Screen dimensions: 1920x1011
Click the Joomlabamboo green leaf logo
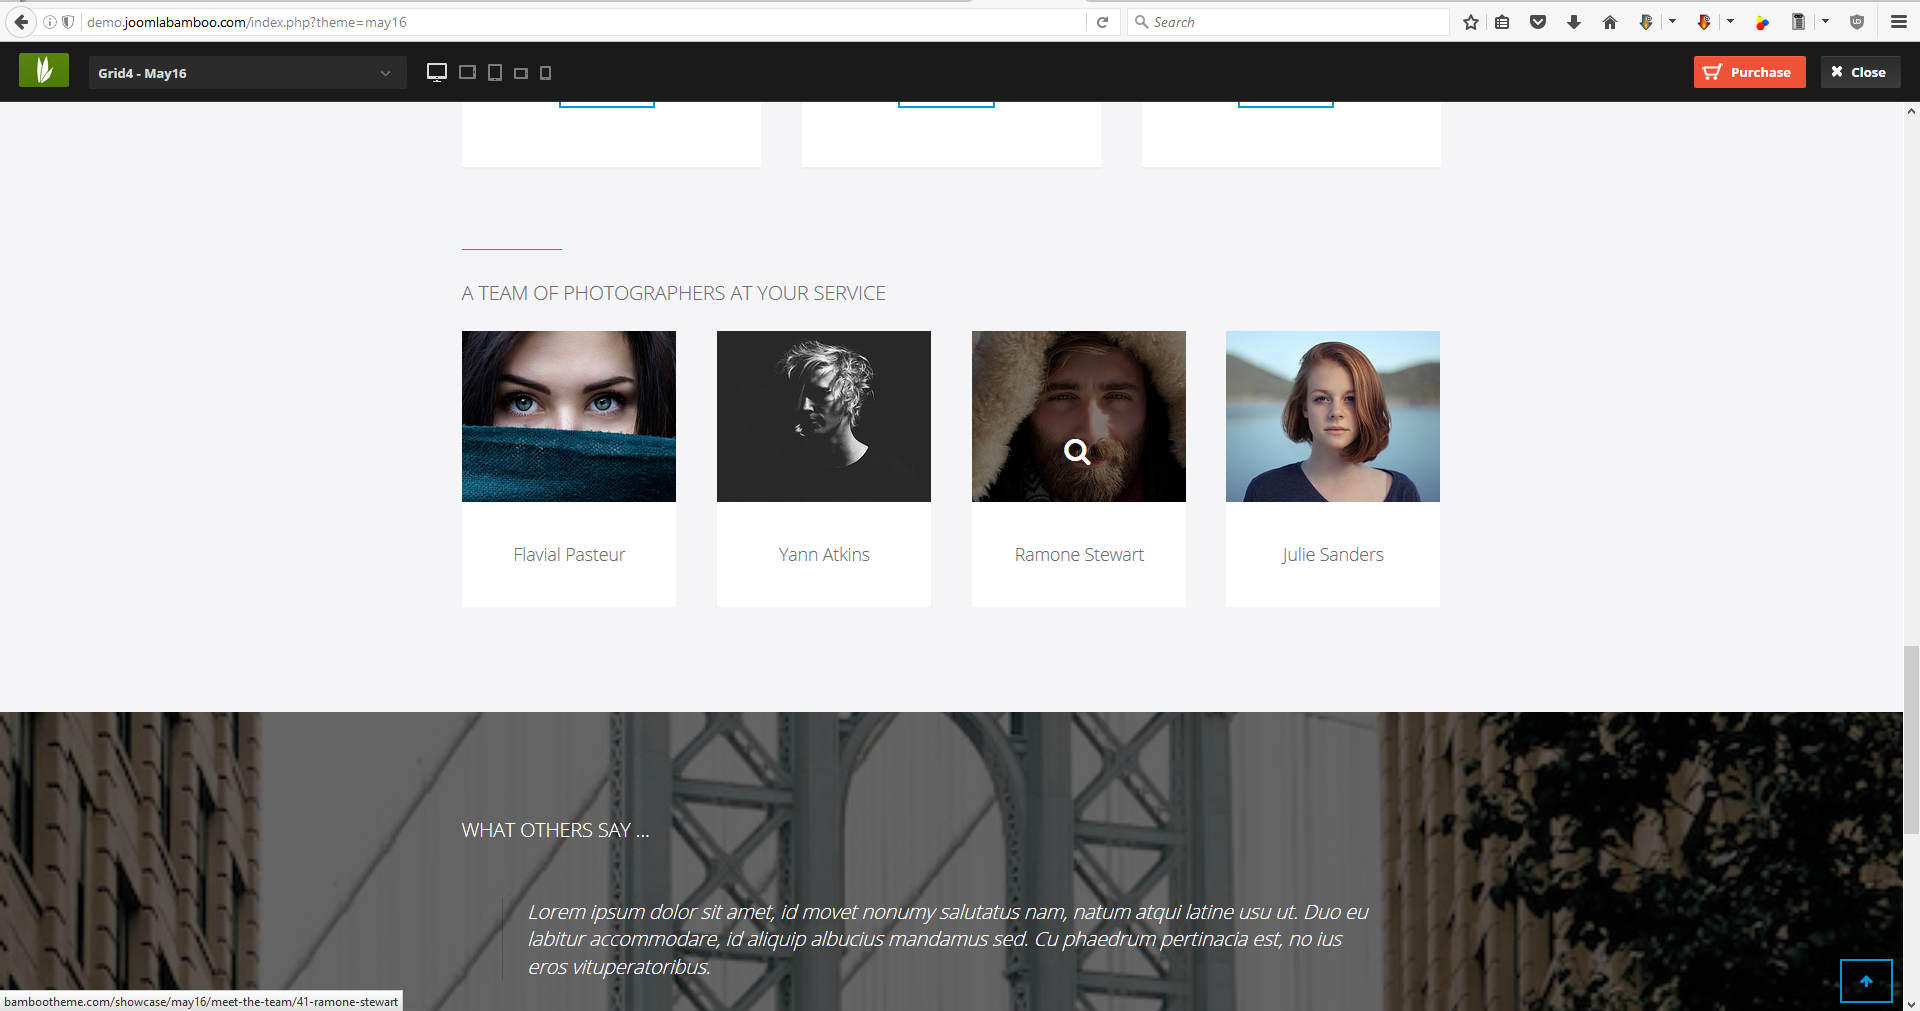pos(44,70)
